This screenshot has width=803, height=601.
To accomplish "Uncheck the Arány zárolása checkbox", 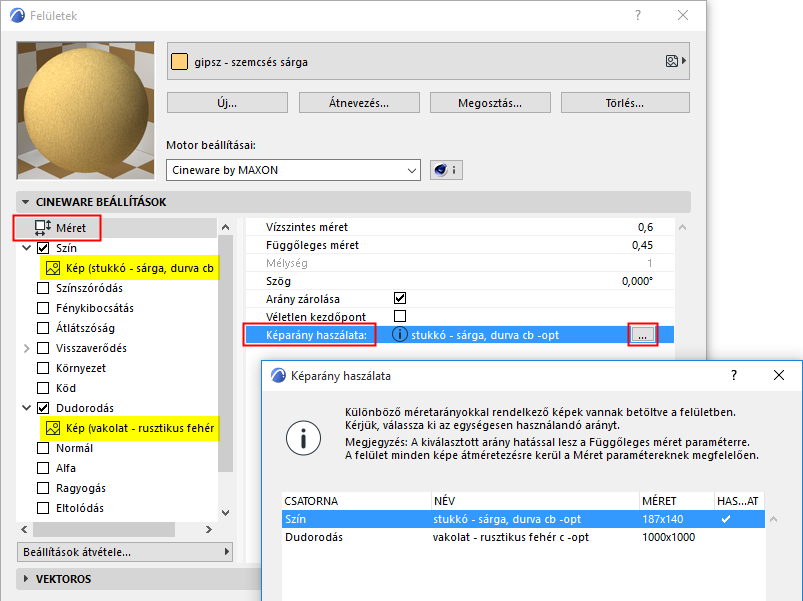I will tap(400, 298).
